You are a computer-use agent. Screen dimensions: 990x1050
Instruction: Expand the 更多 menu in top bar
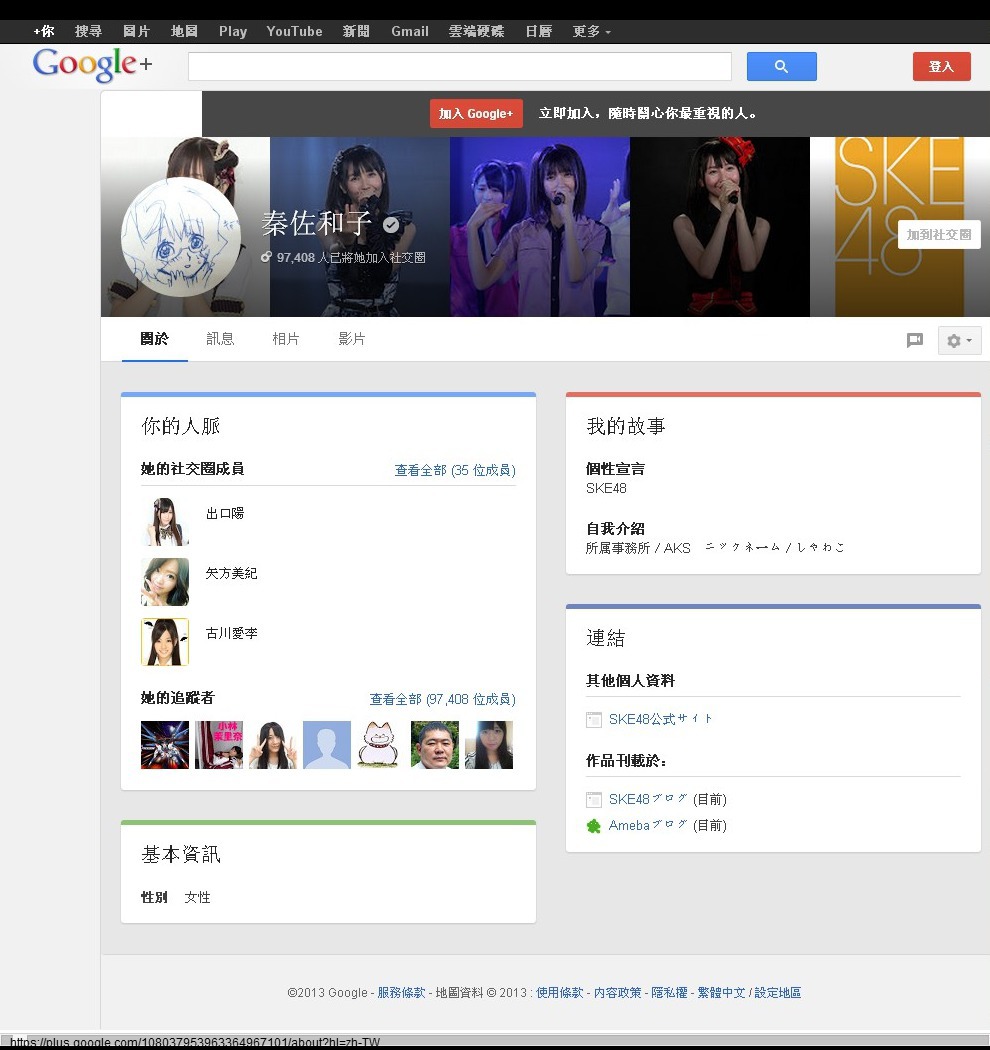coord(591,31)
